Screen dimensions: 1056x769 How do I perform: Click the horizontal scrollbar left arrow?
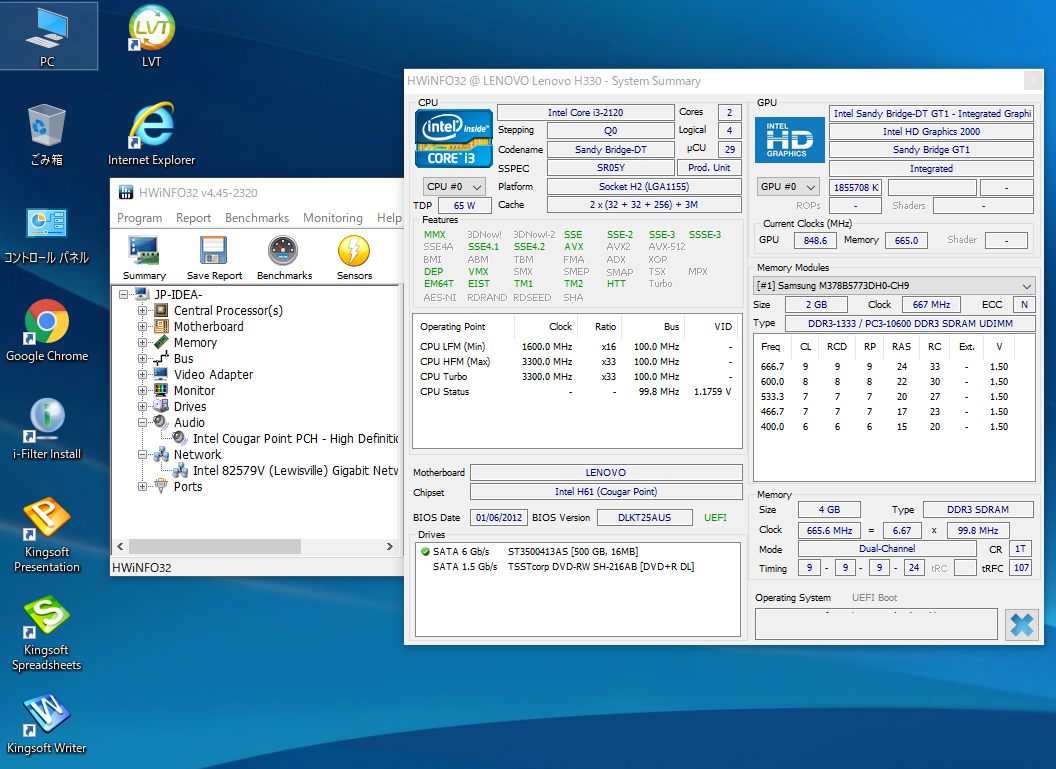(121, 547)
